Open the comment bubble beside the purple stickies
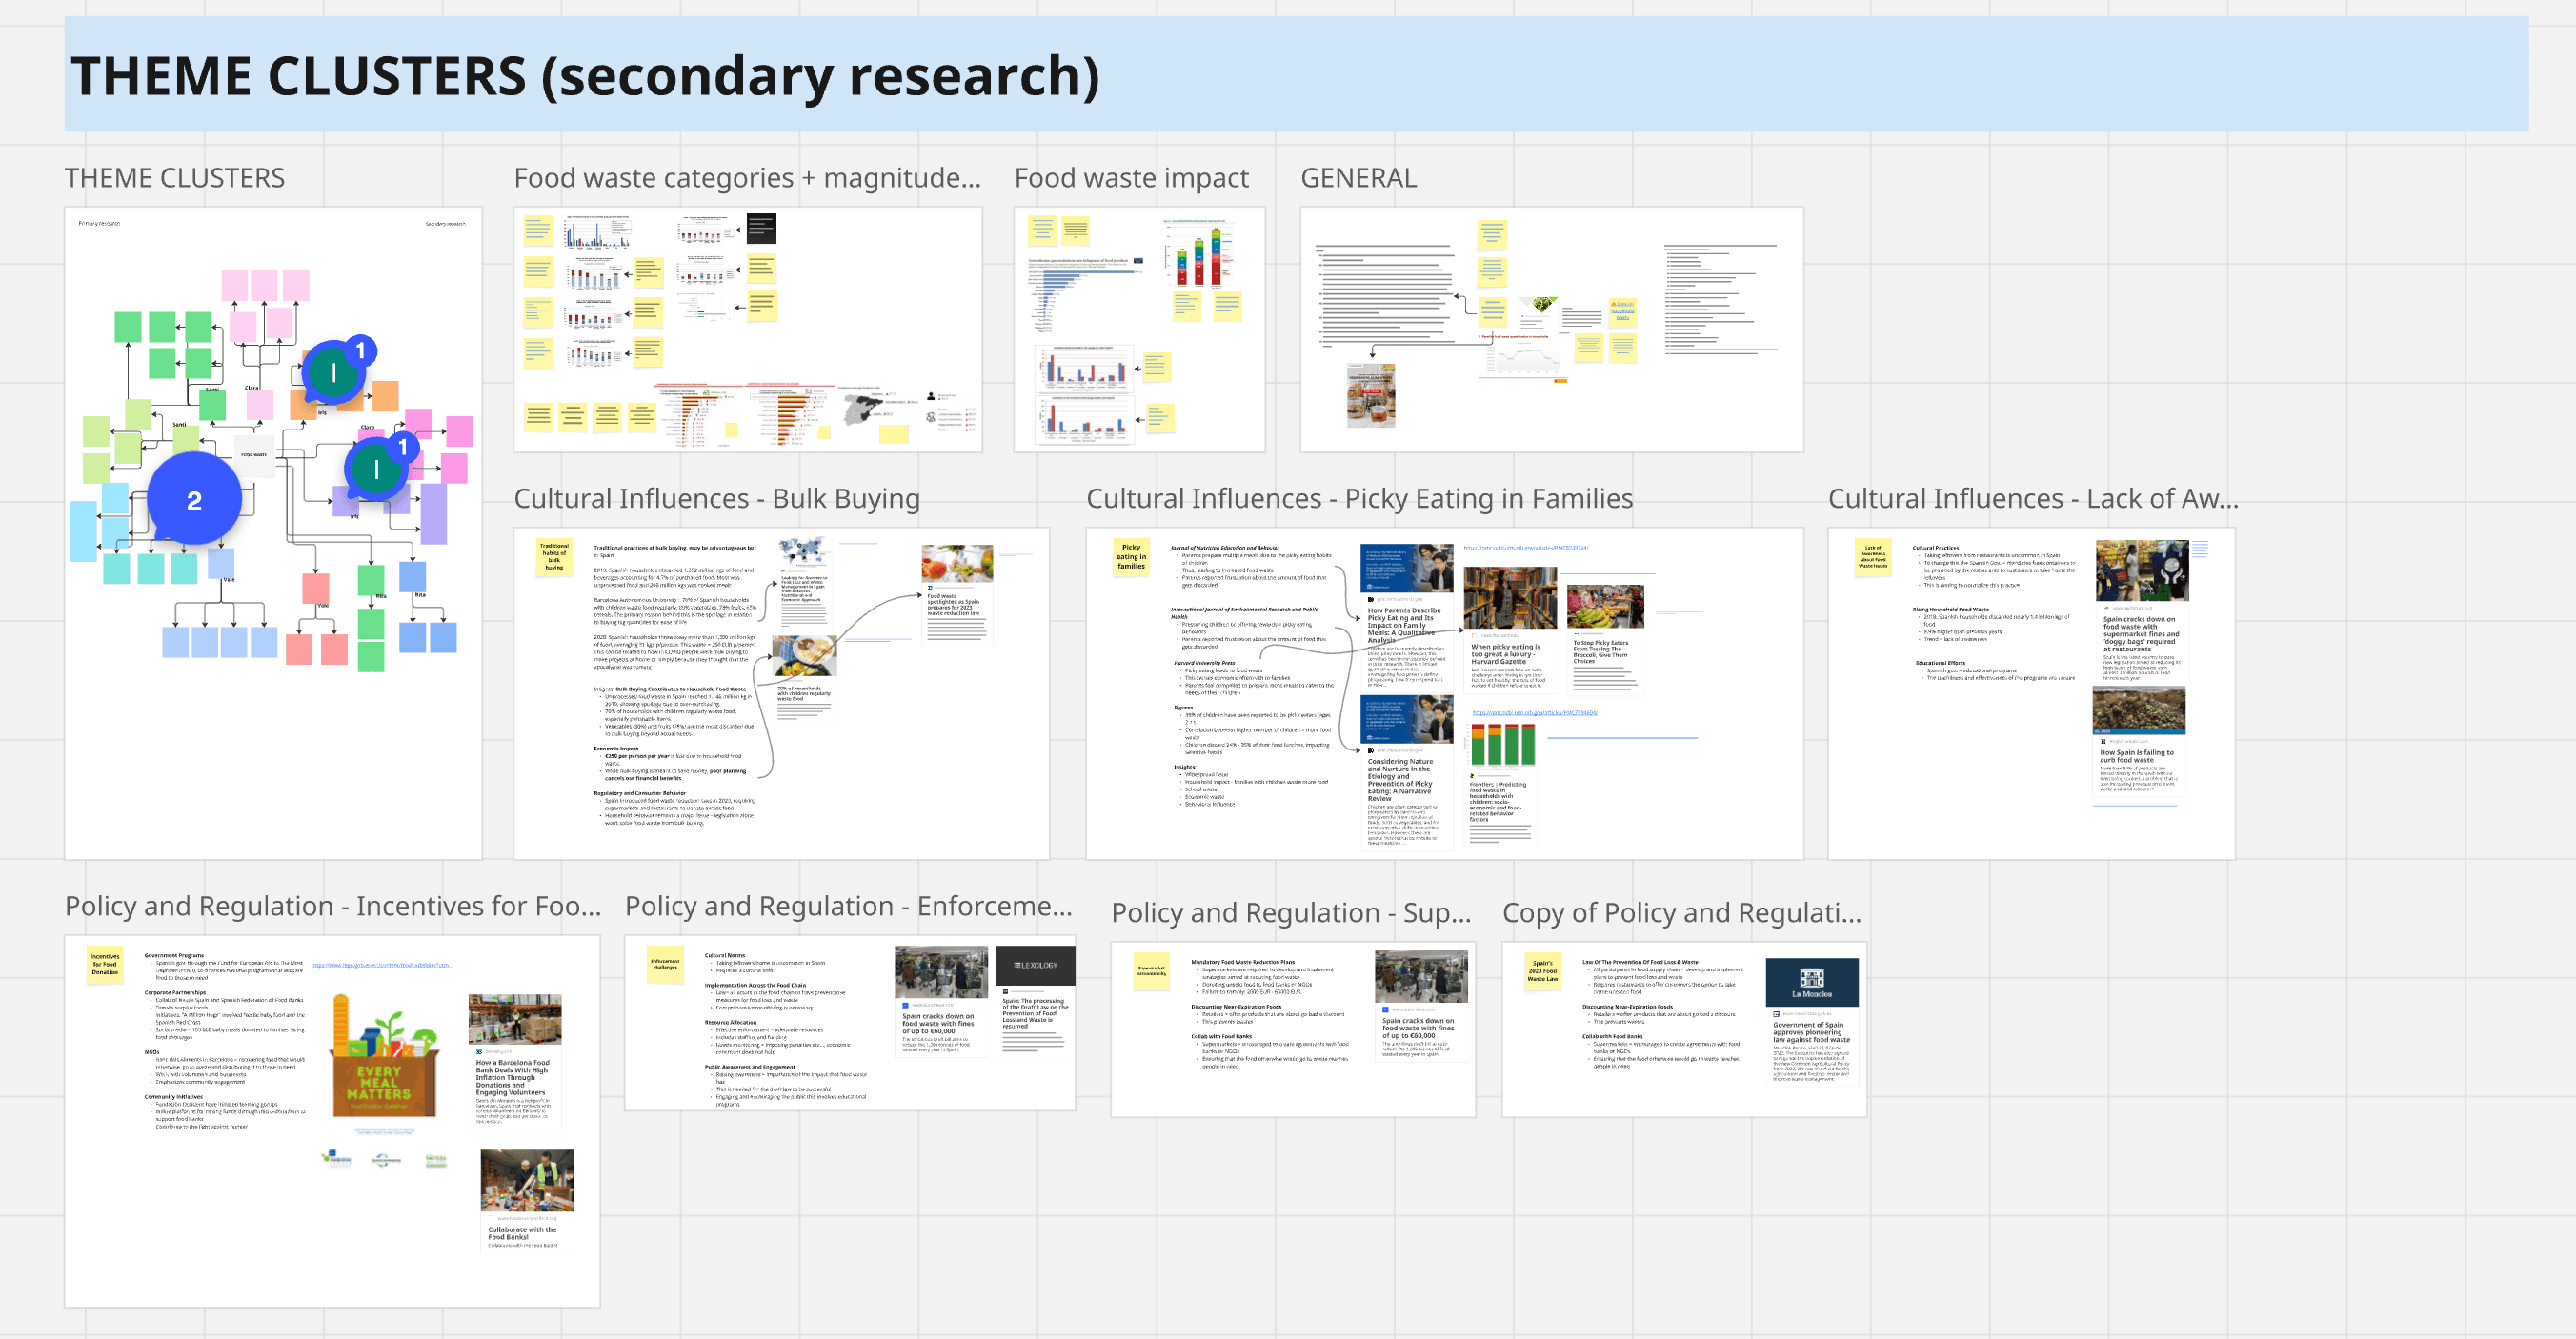Image resolution: width=2576 pixels, height=1339 pixels. click(377, 468)
